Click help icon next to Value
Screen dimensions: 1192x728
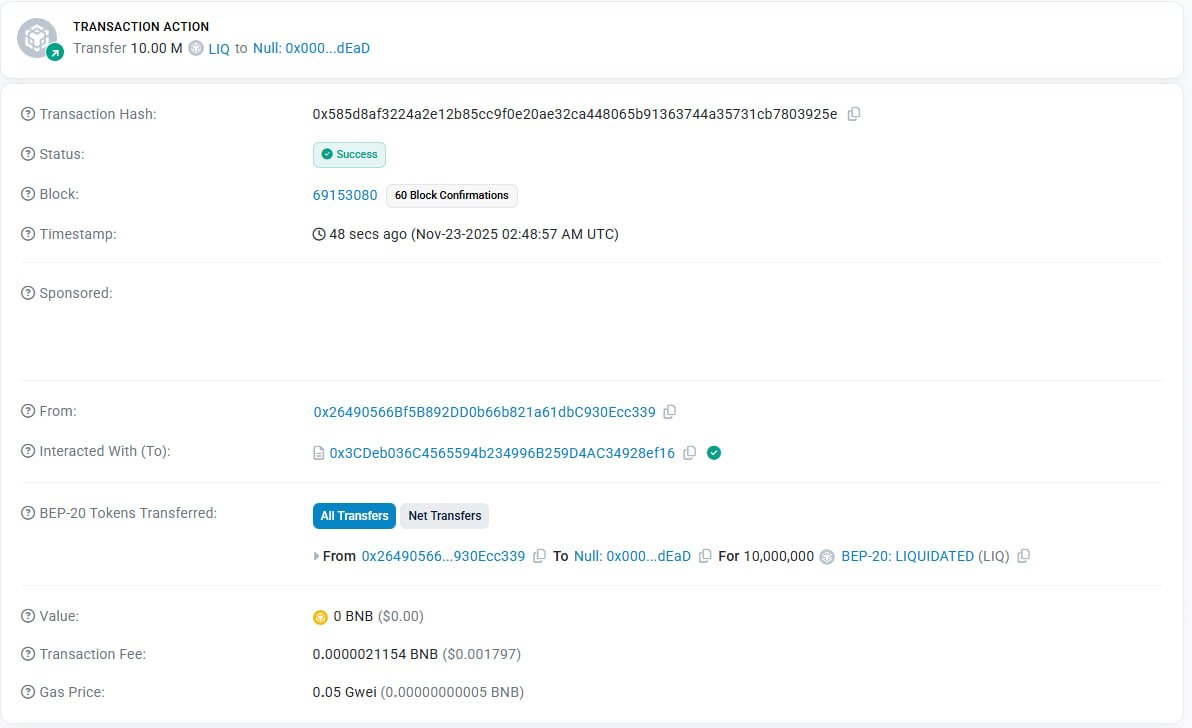28,616
